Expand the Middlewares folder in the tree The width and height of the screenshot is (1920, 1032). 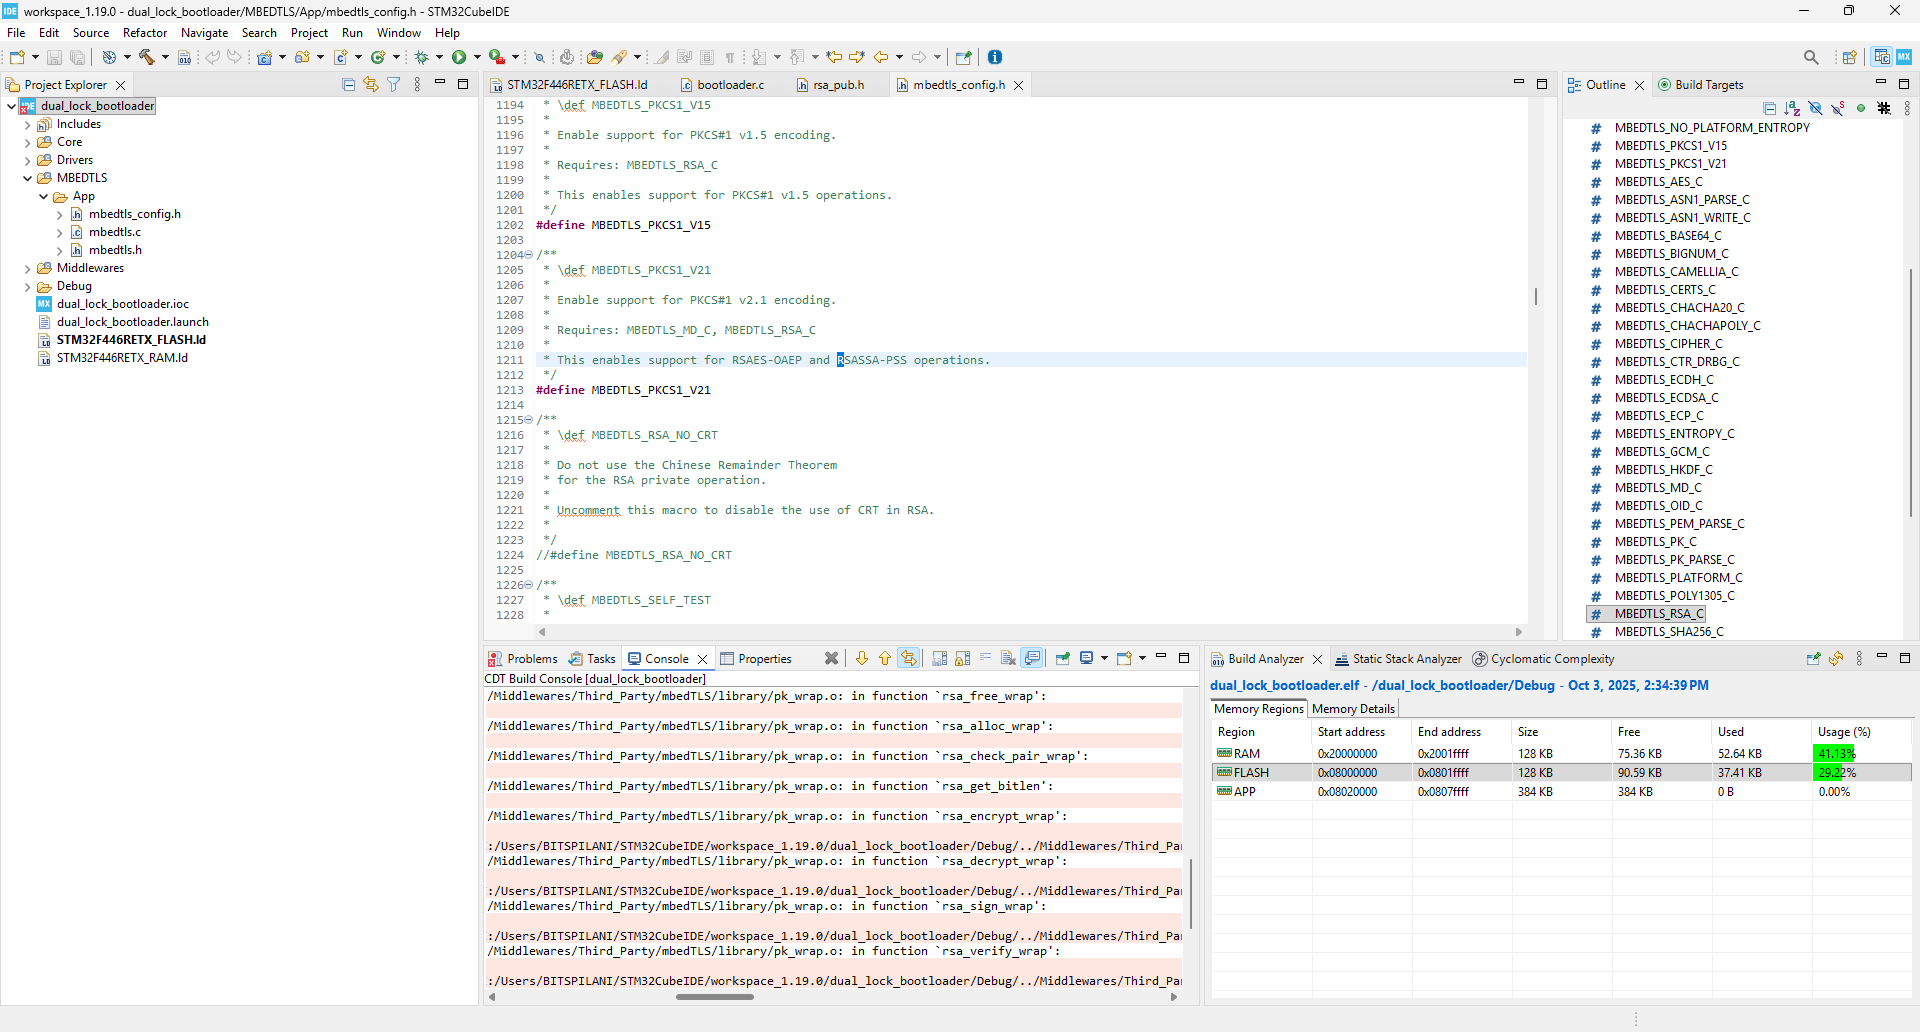point(27,268)
